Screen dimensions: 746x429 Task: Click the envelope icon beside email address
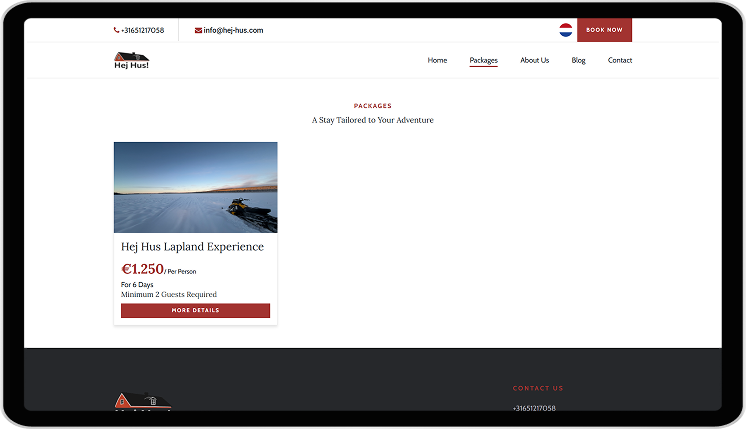(x=198, y=30)
